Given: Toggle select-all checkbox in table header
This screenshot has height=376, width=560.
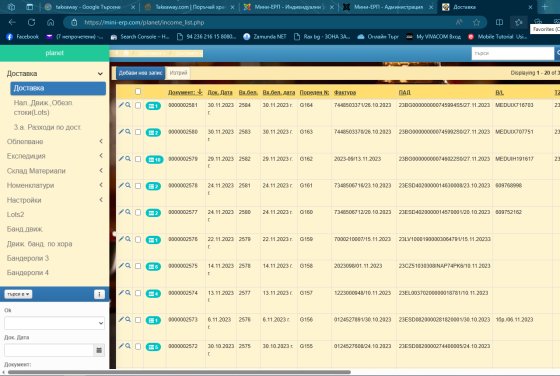Looking at the screenshot, I should [x=138, y=92].
